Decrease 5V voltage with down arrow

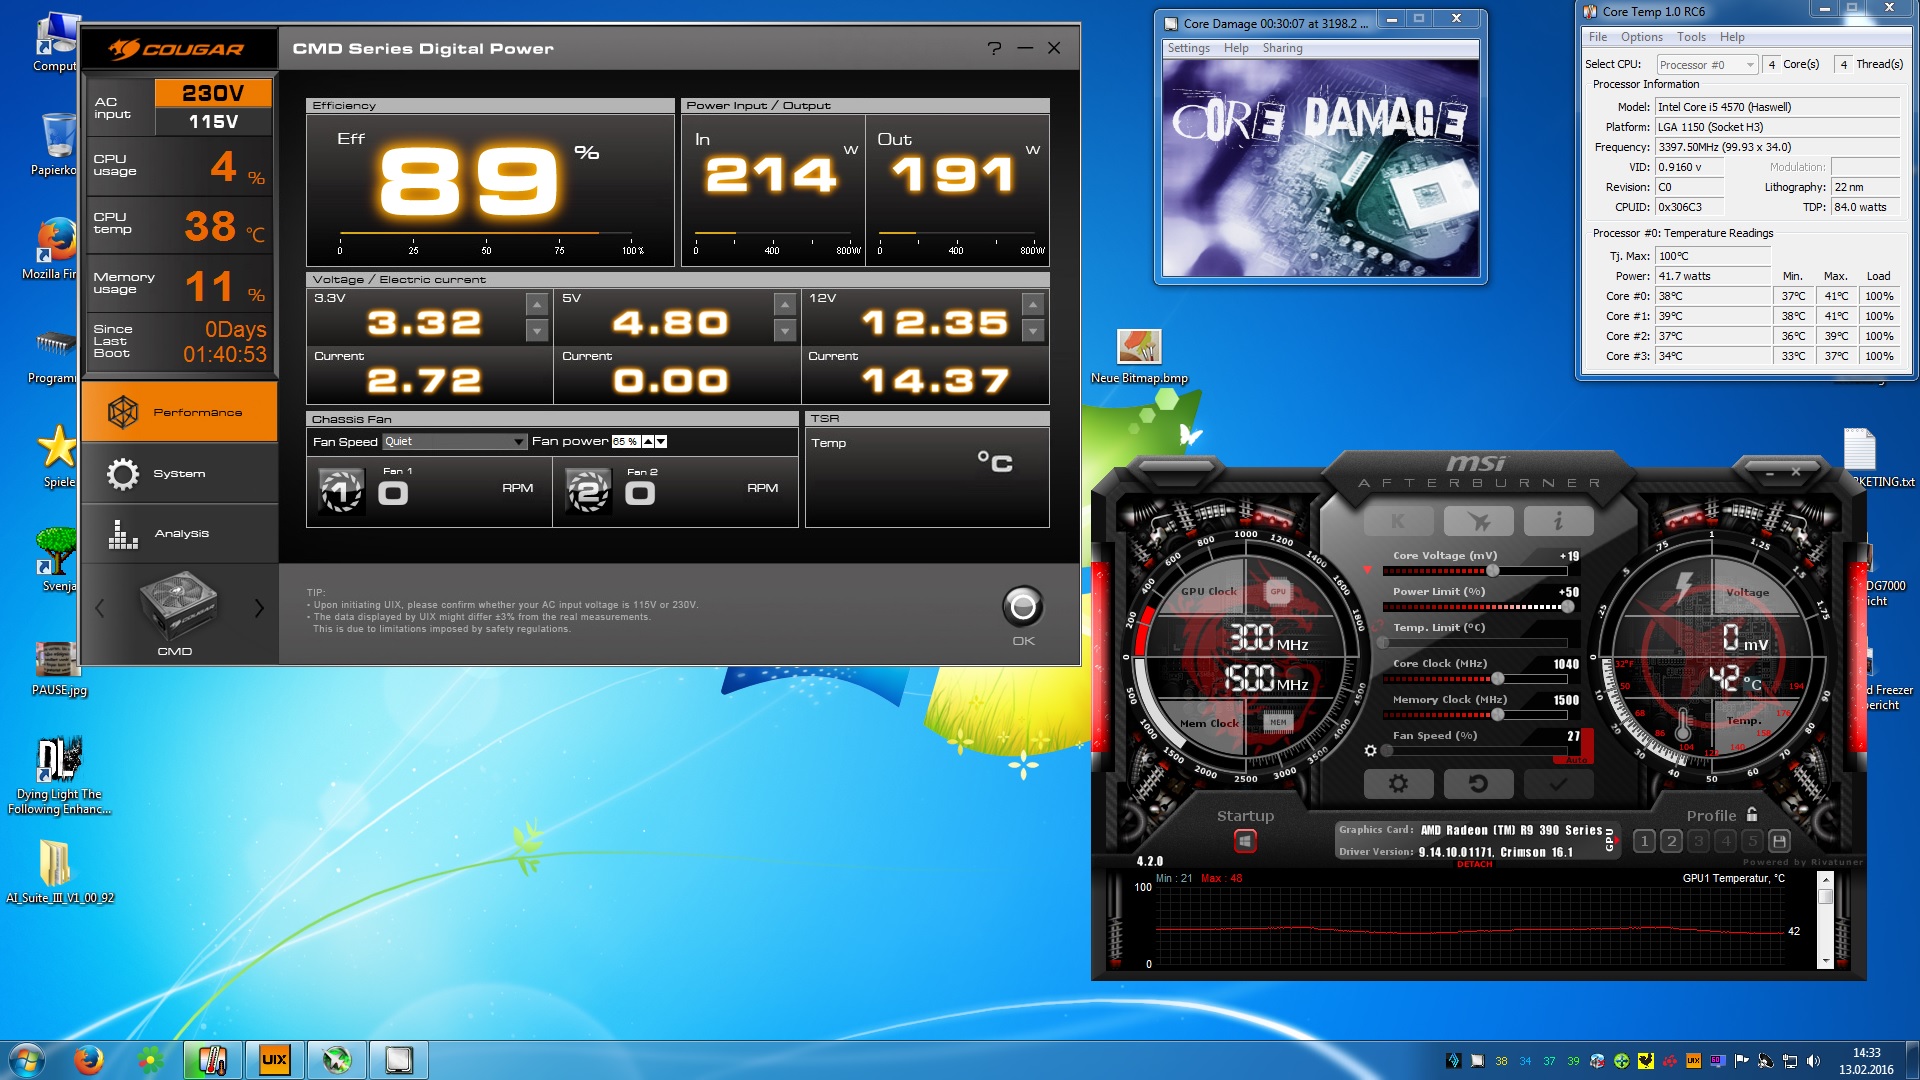[785, 330]
